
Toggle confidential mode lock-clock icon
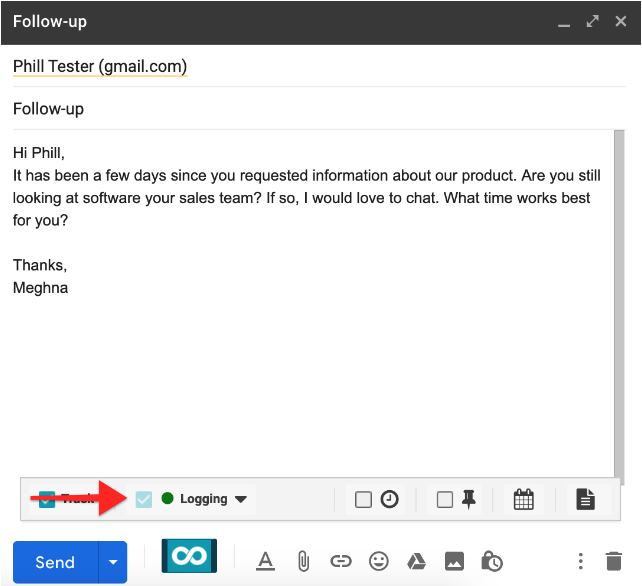pos(492,561)
